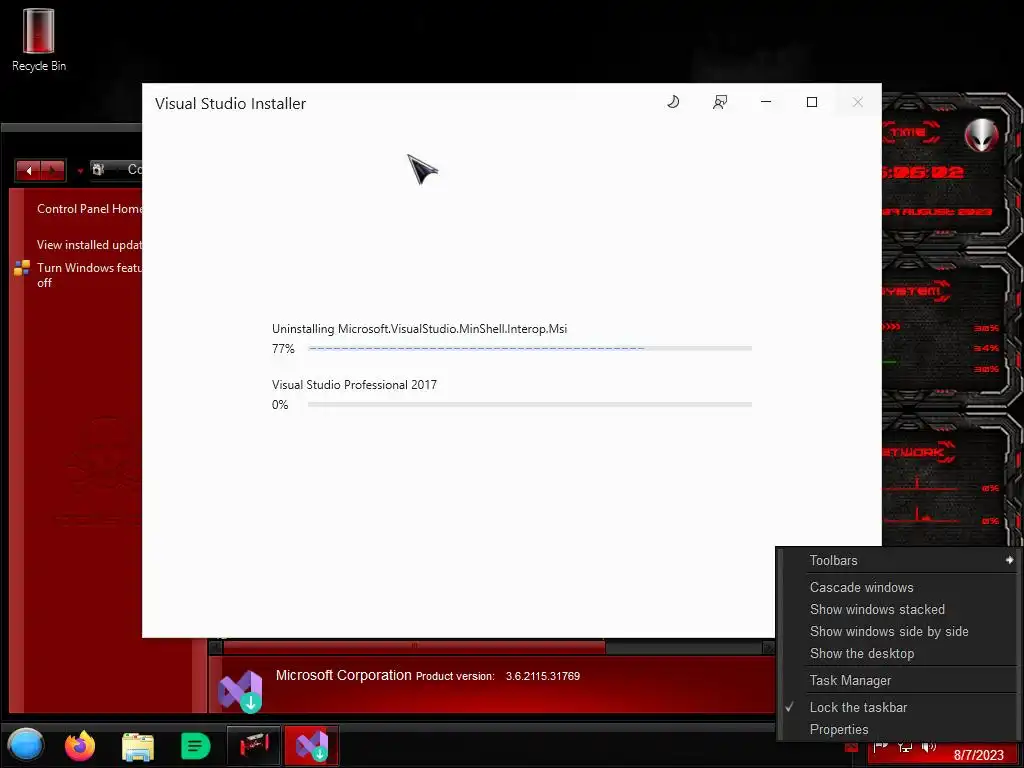Click the 8/7/2023 date in system tray
Image resolution: width=1024 pixels, height=768 pixels.
978,756
